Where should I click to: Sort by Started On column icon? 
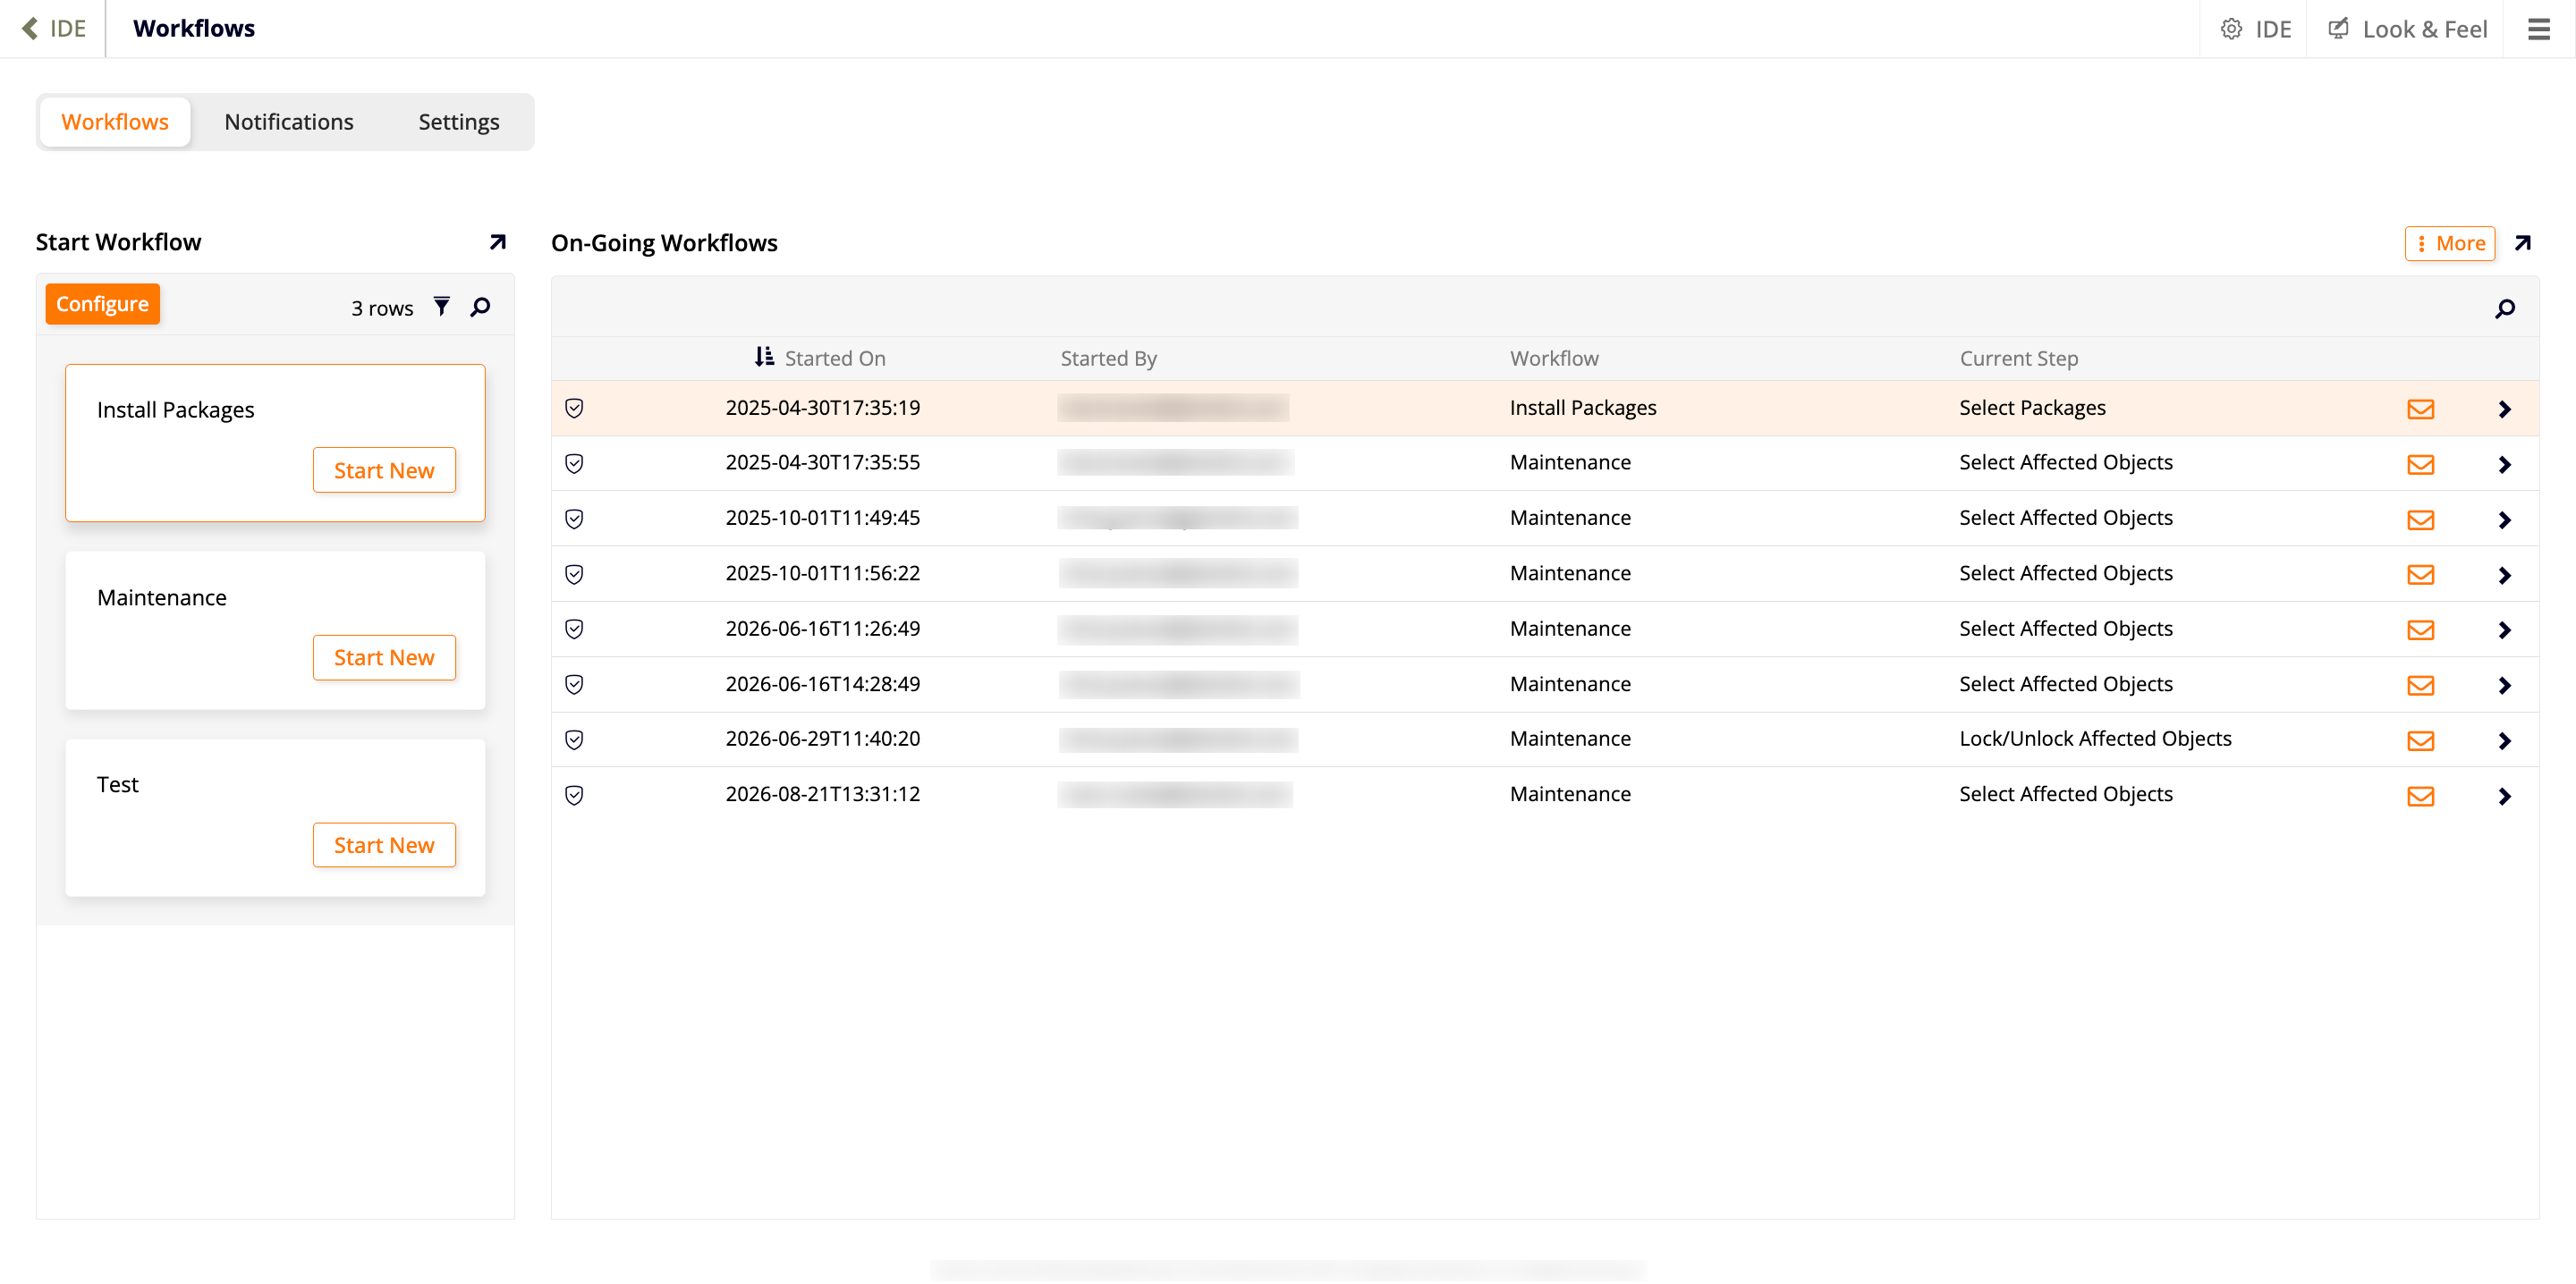764,357
